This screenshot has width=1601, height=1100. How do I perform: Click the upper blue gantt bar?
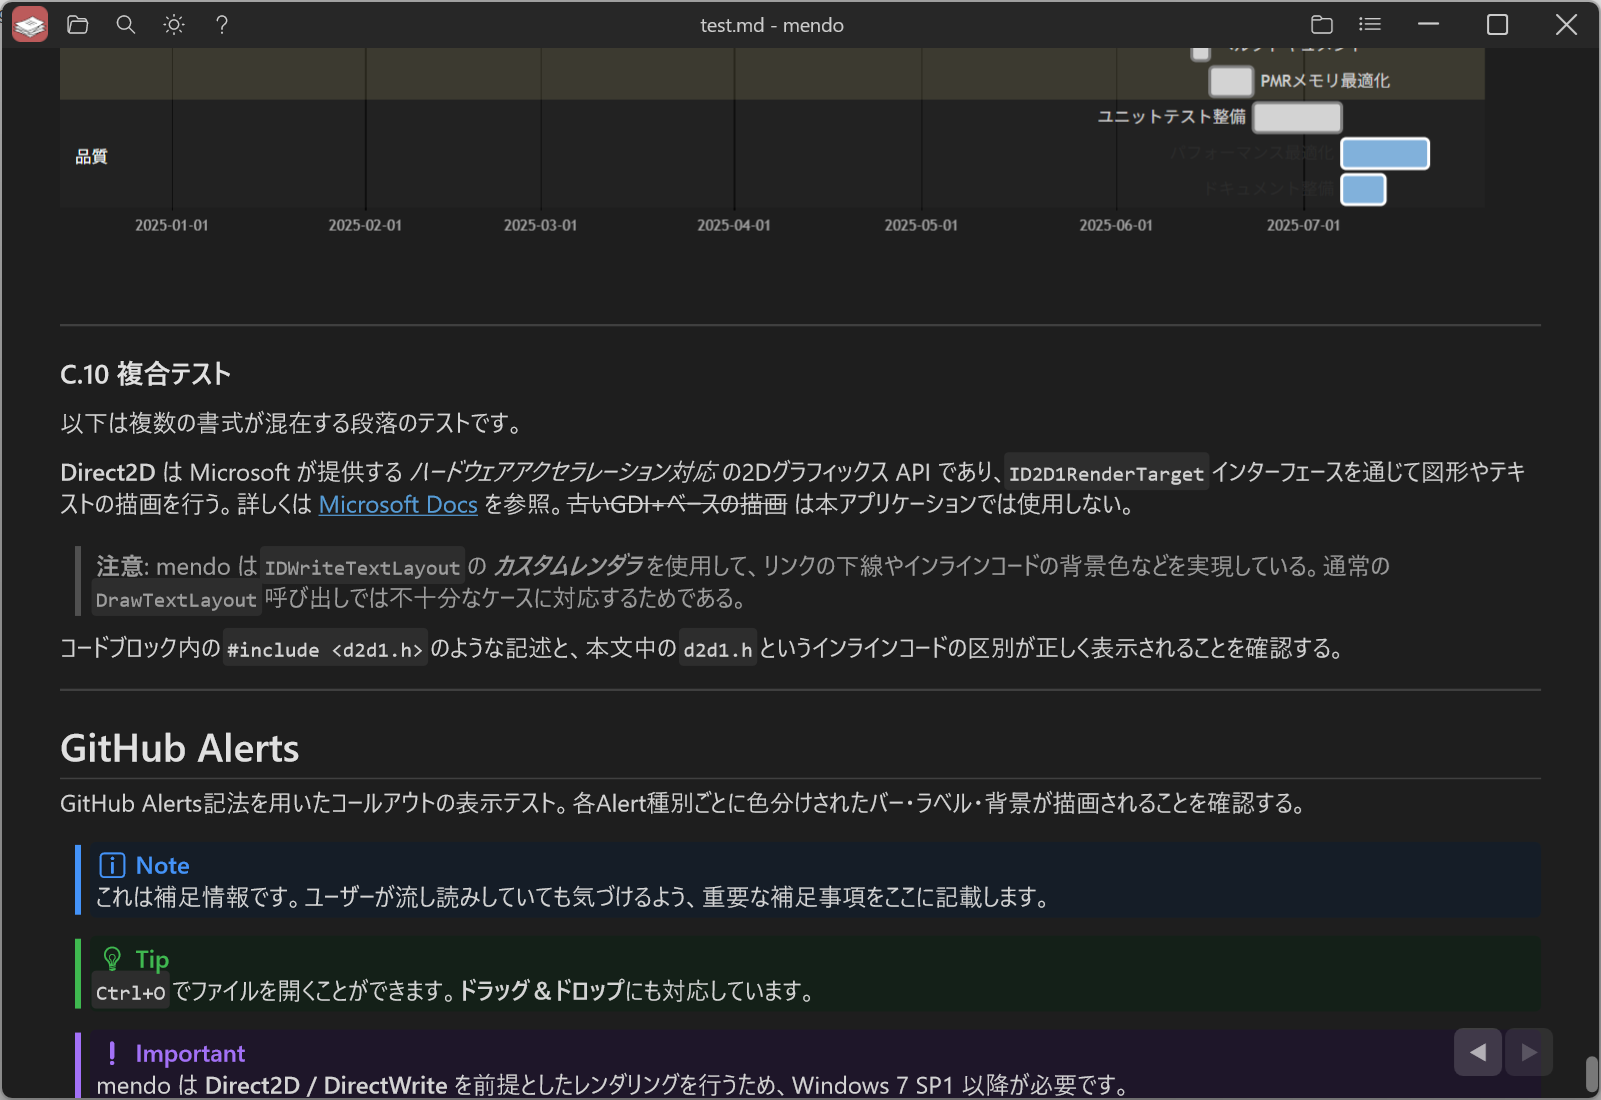(x=1385, y=154)
